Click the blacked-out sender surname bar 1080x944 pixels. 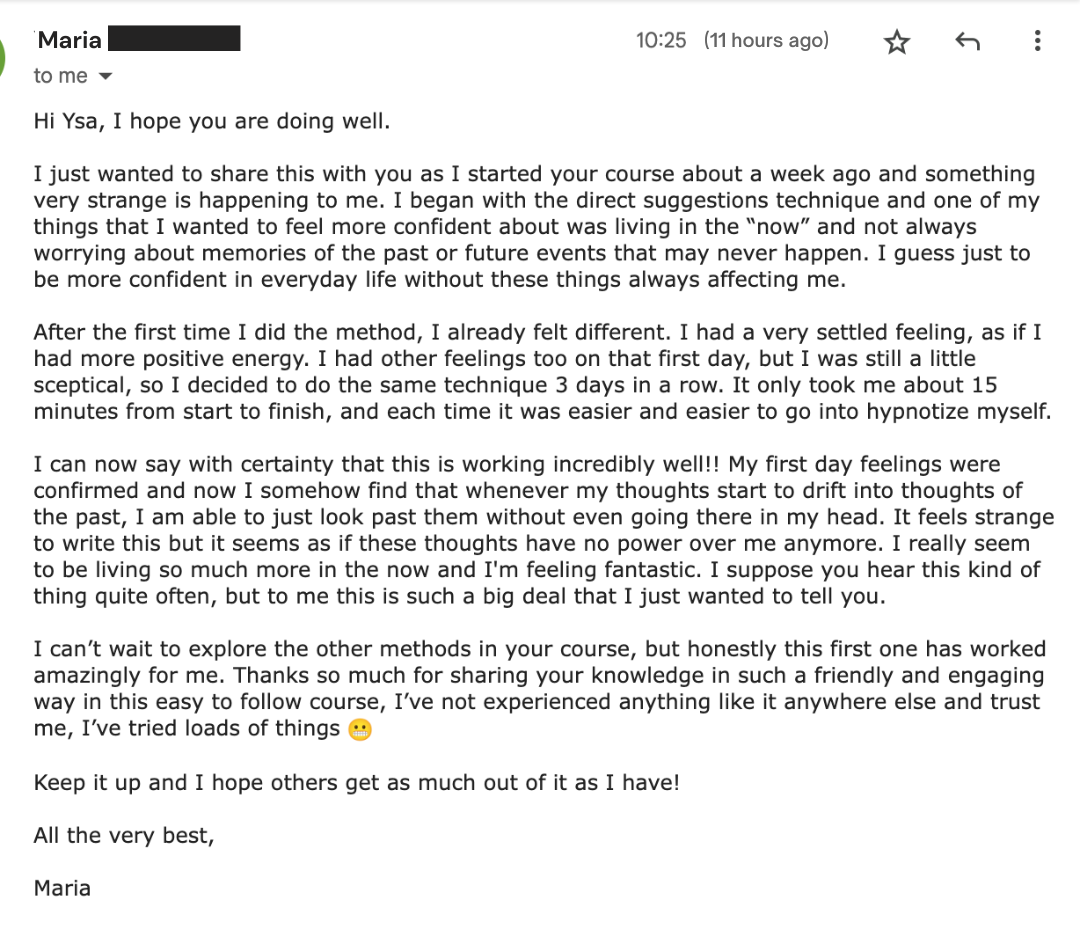(x=173, y=40)
